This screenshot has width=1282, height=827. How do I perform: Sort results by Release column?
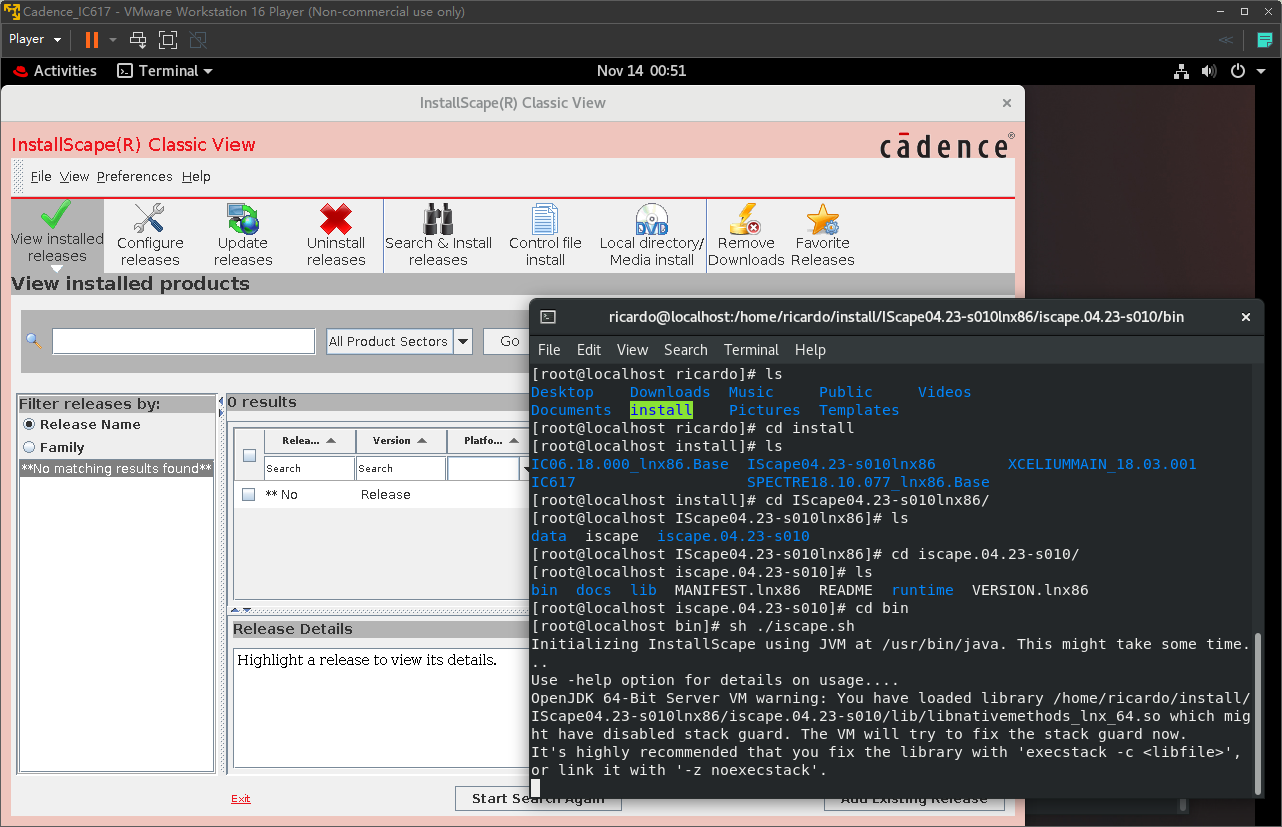pyautogui.click(x=309, y=441)
